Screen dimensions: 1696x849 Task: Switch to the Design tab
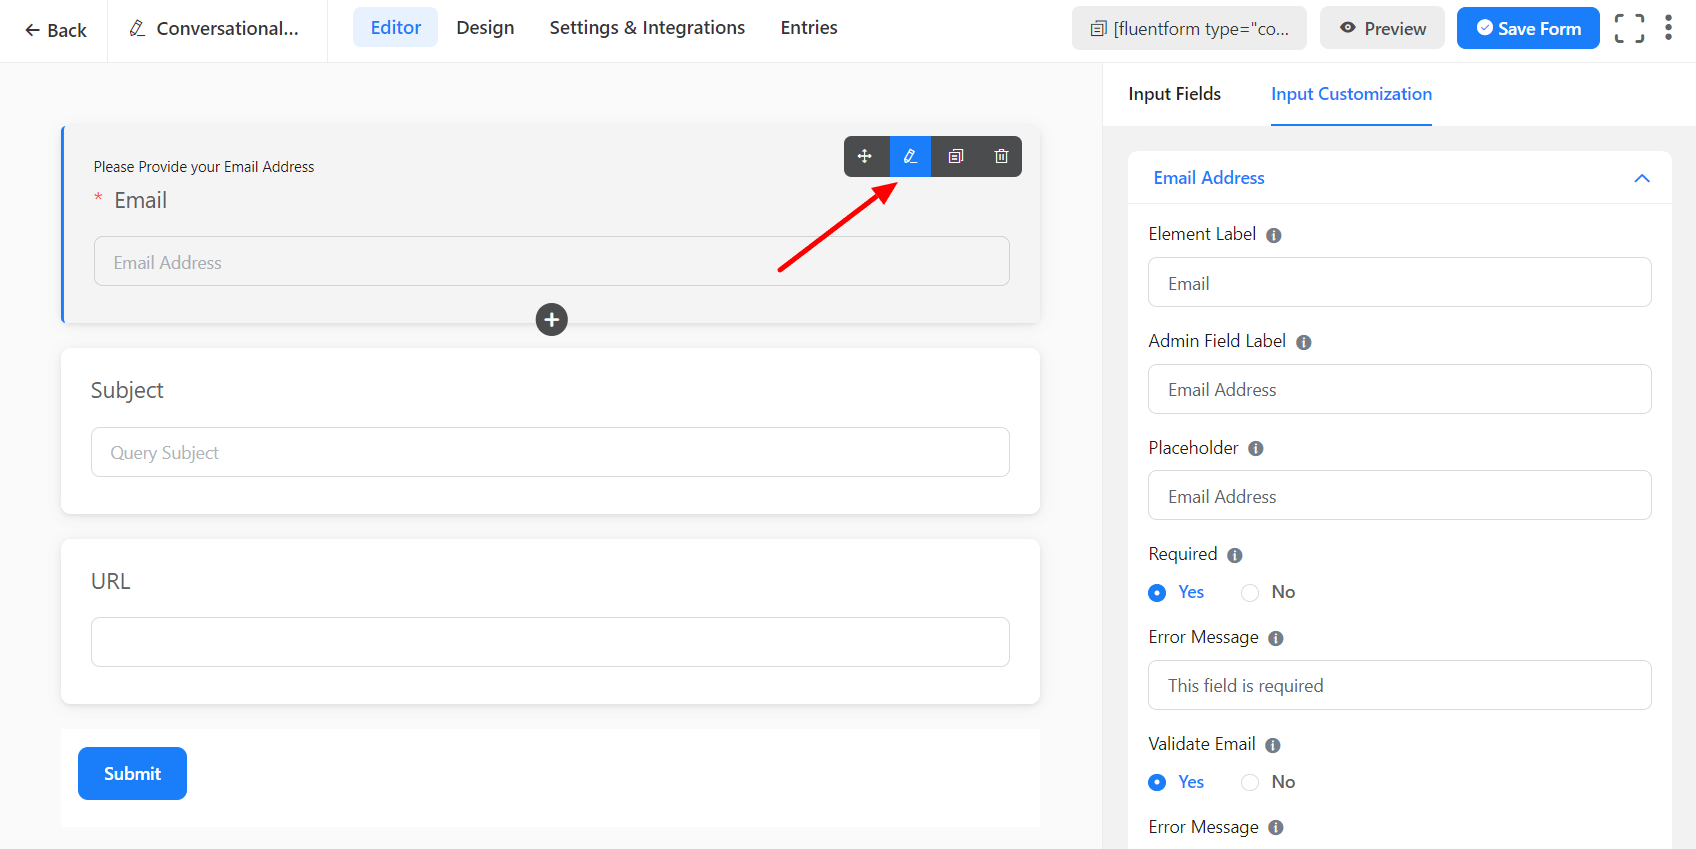click(485, 28)
